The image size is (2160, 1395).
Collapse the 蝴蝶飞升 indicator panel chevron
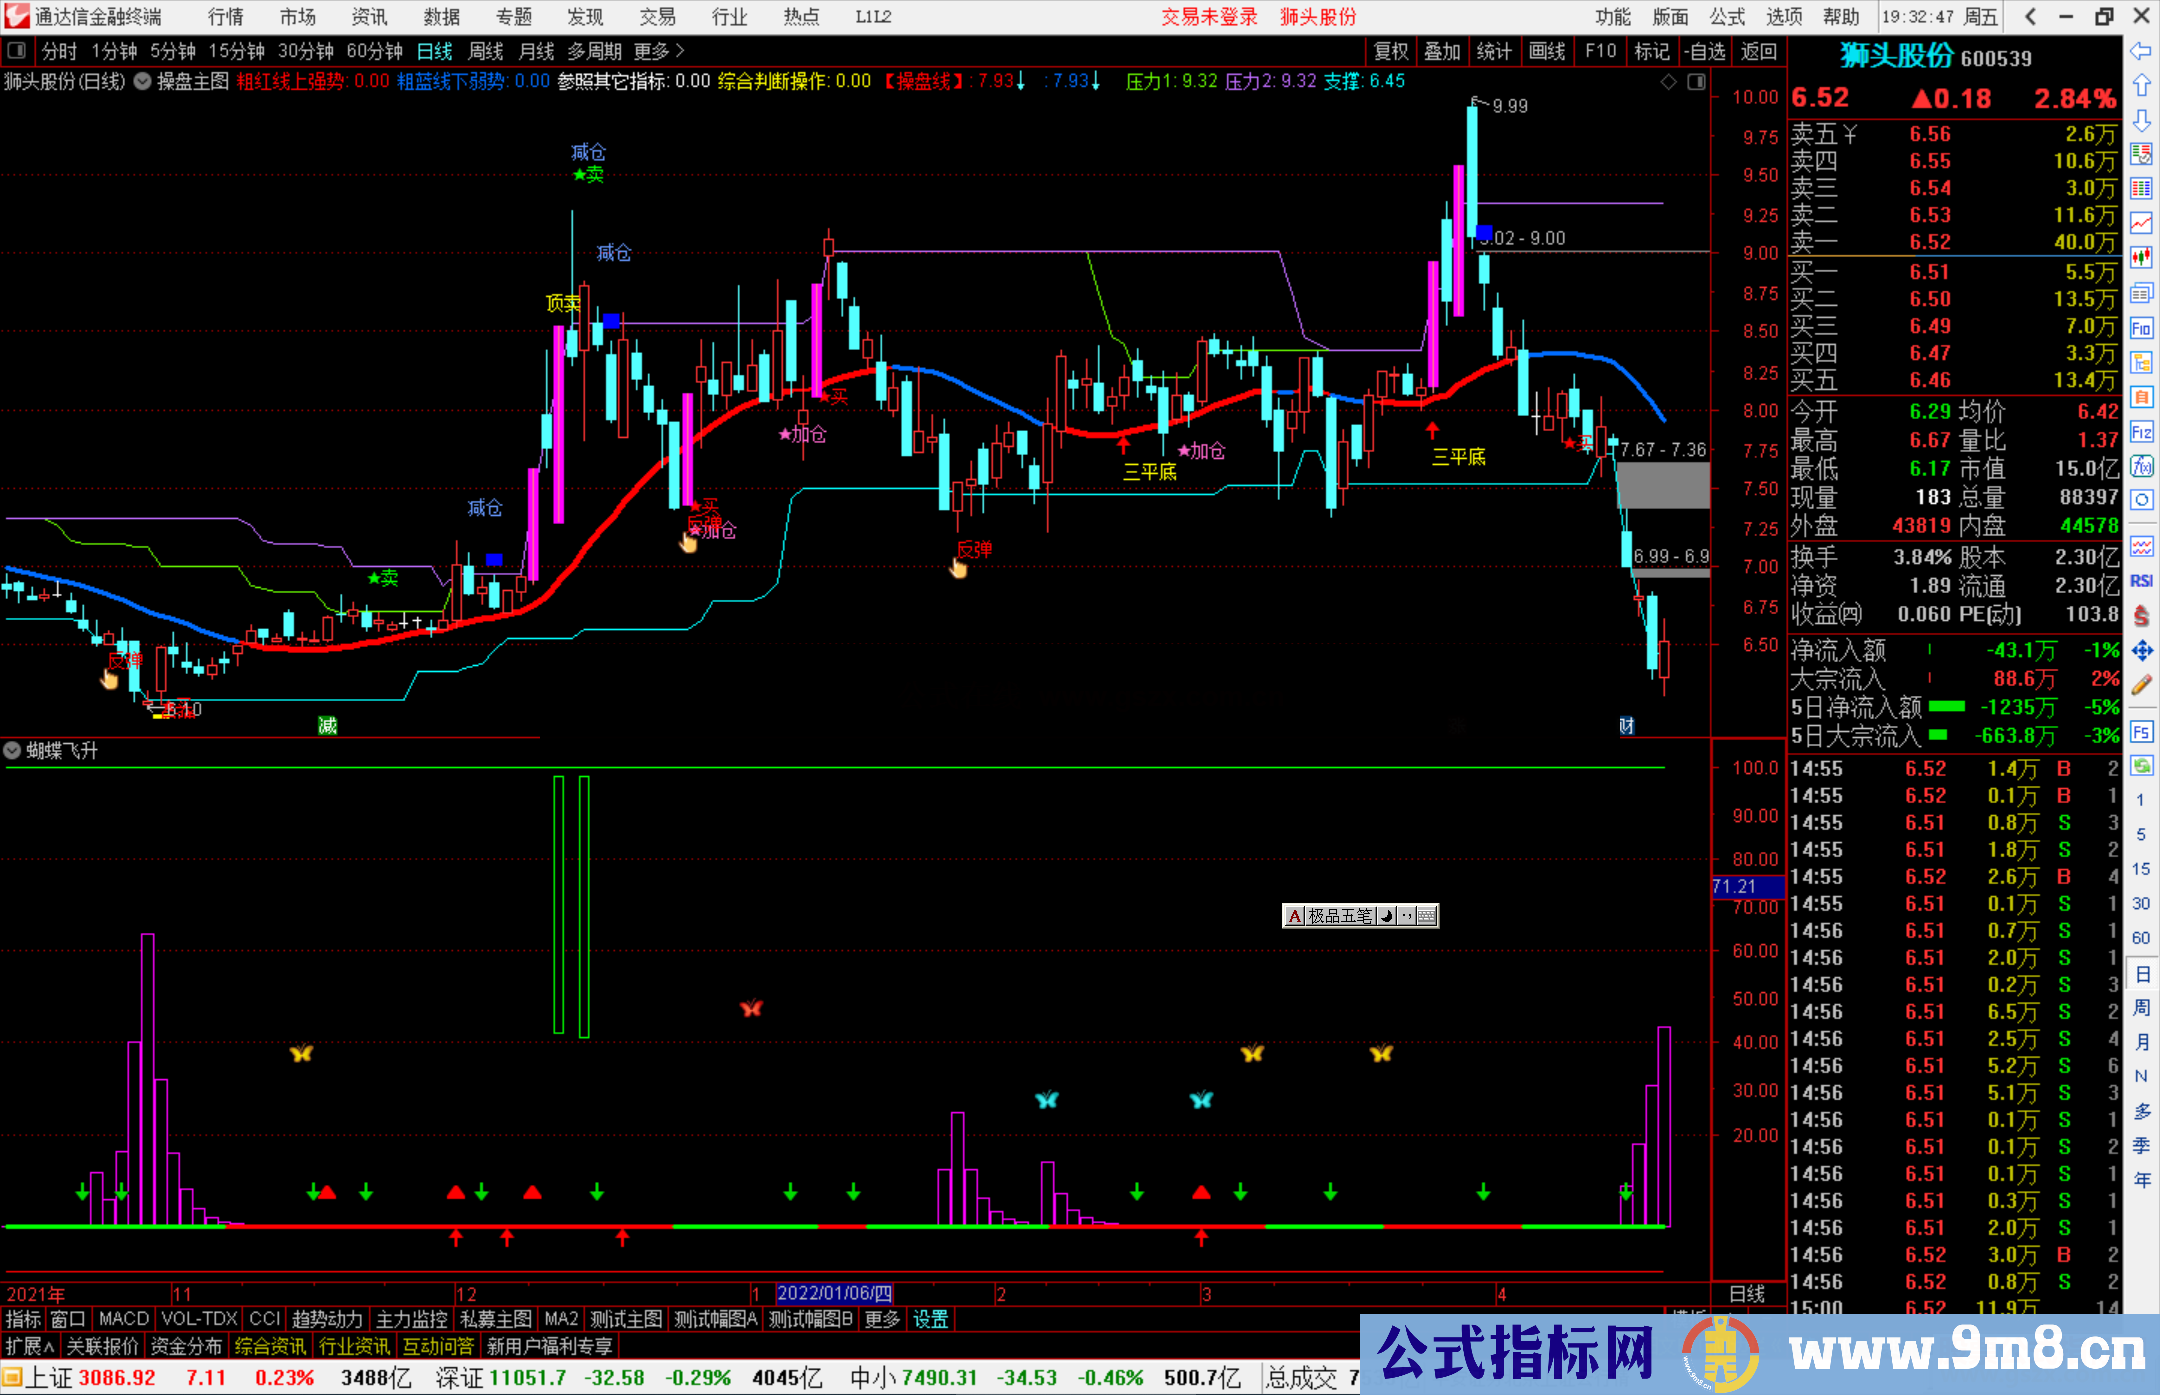coord(12,750)
